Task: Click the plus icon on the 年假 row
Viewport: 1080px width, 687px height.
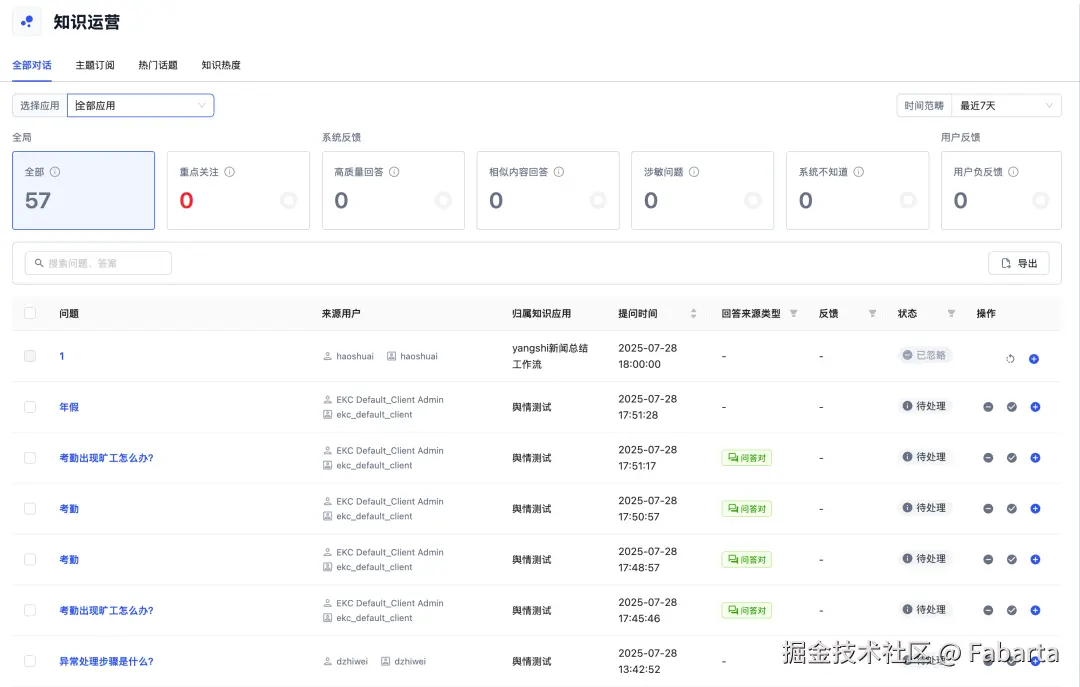Action: [1035, 406]
